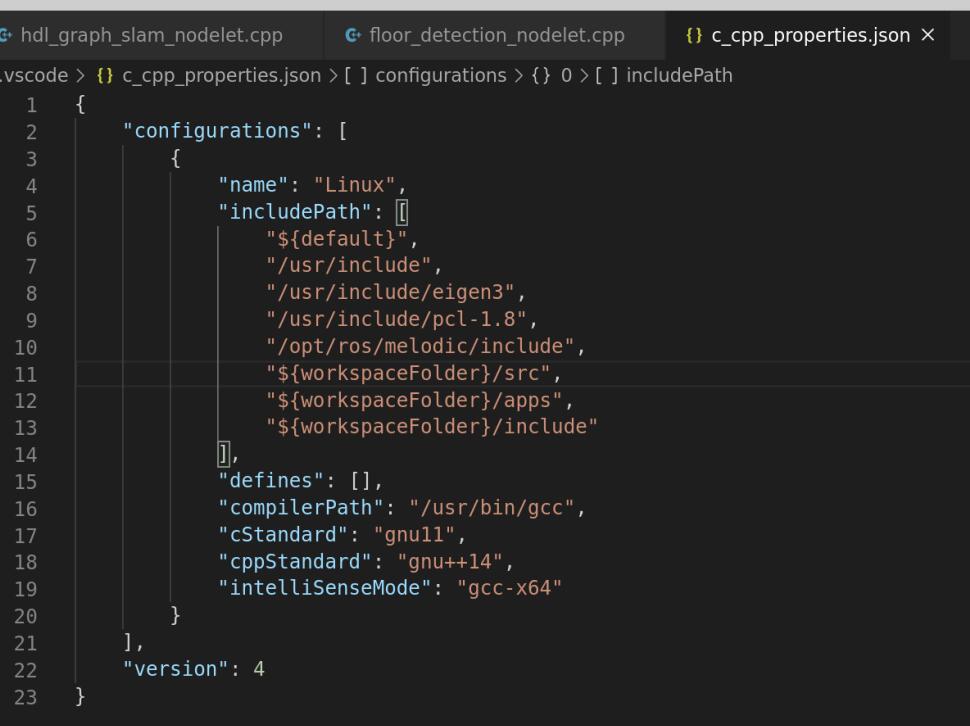Click the "includePath" key on line 5
Viewport: 970px width, 726px height.
(294, 212)
